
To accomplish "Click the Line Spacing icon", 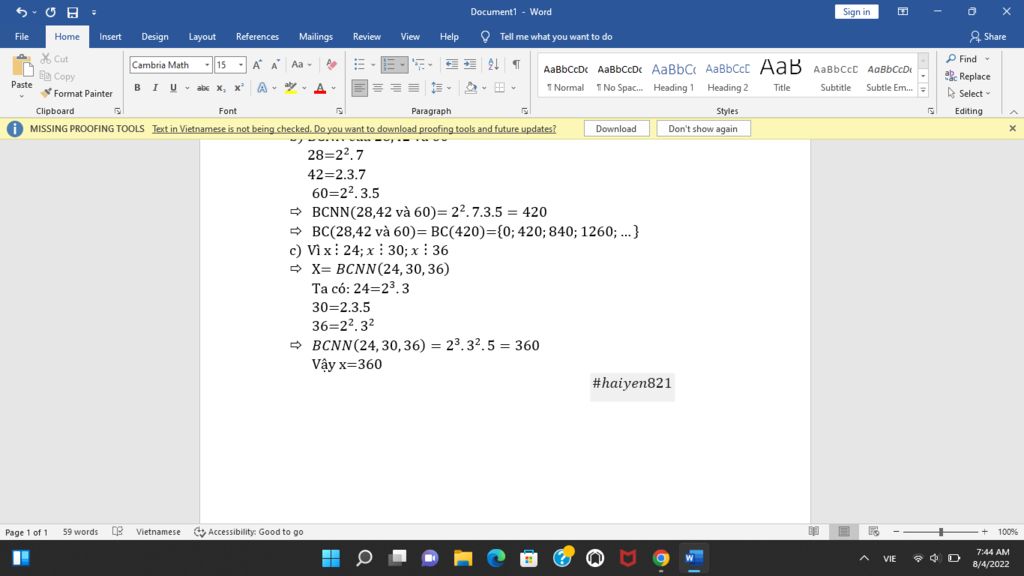I will (437, 88).
